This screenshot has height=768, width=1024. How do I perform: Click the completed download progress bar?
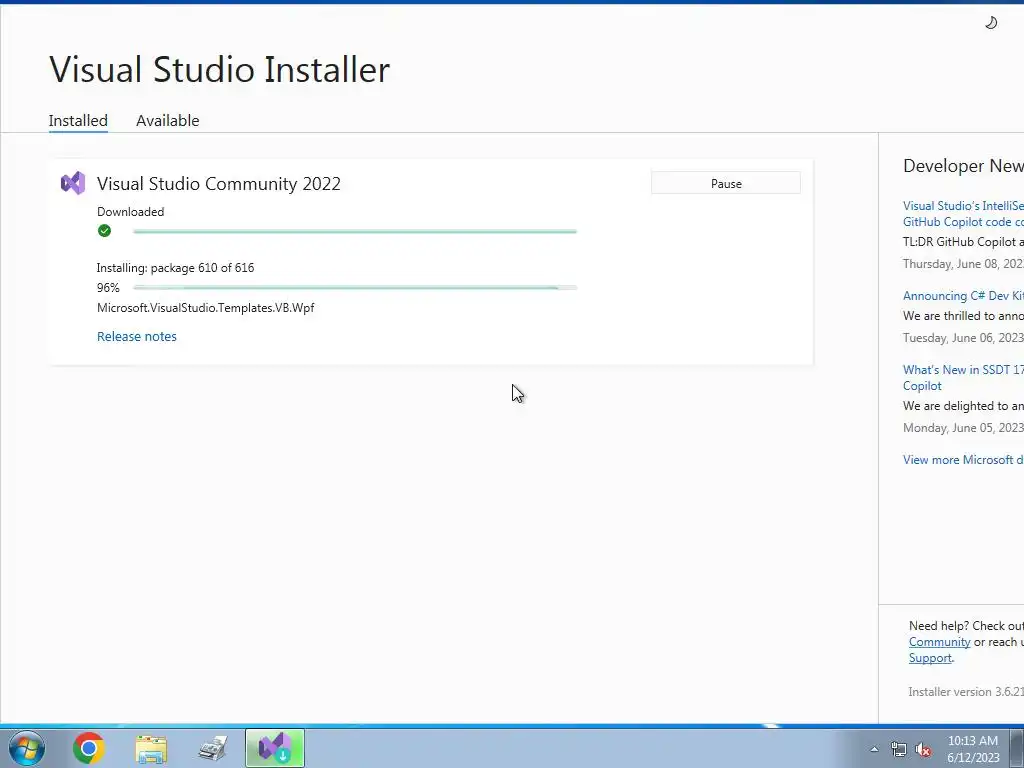(x=355, y=231)
